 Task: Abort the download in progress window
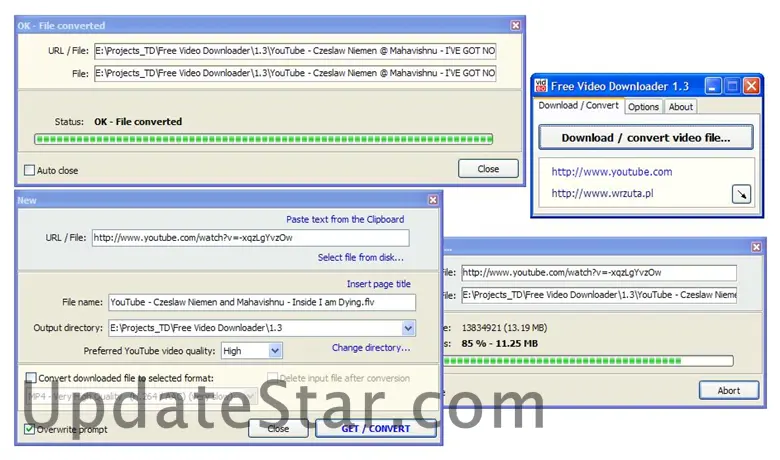coord(729,390)
